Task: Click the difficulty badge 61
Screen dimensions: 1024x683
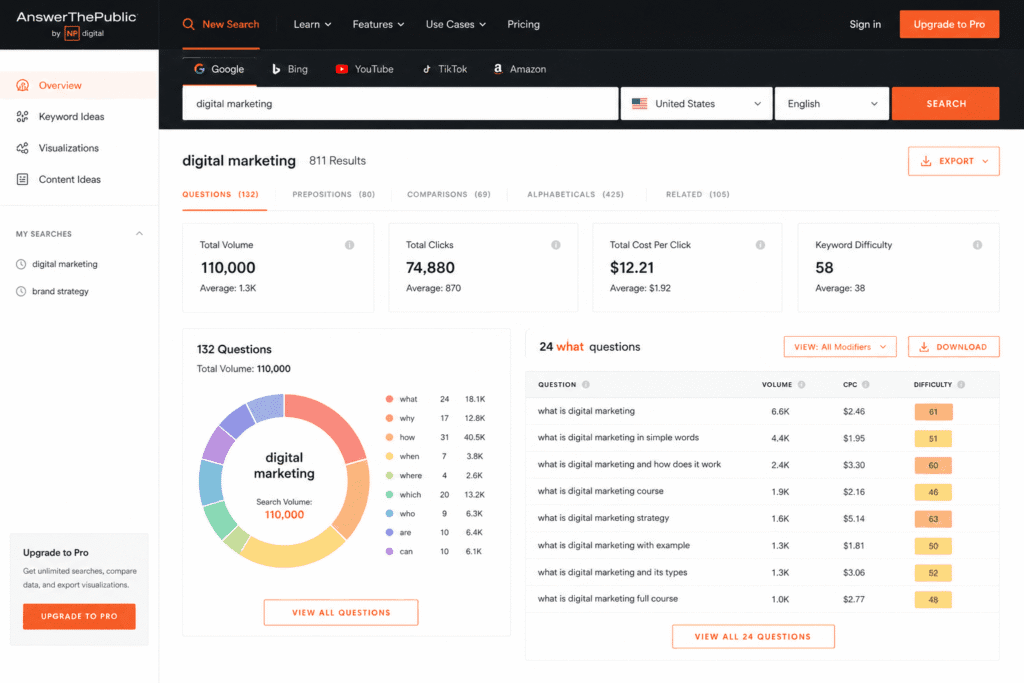Action: click(x=933, y=412)
